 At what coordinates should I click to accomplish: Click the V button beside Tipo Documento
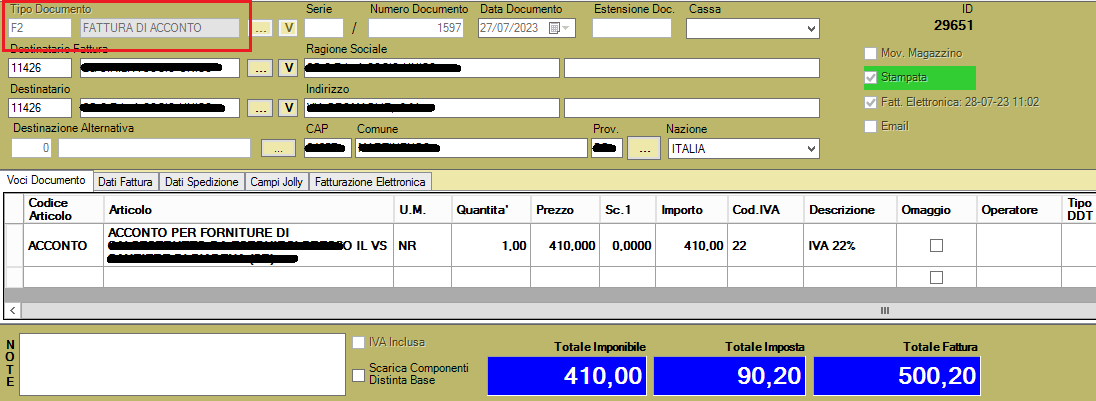coord(287,28)
